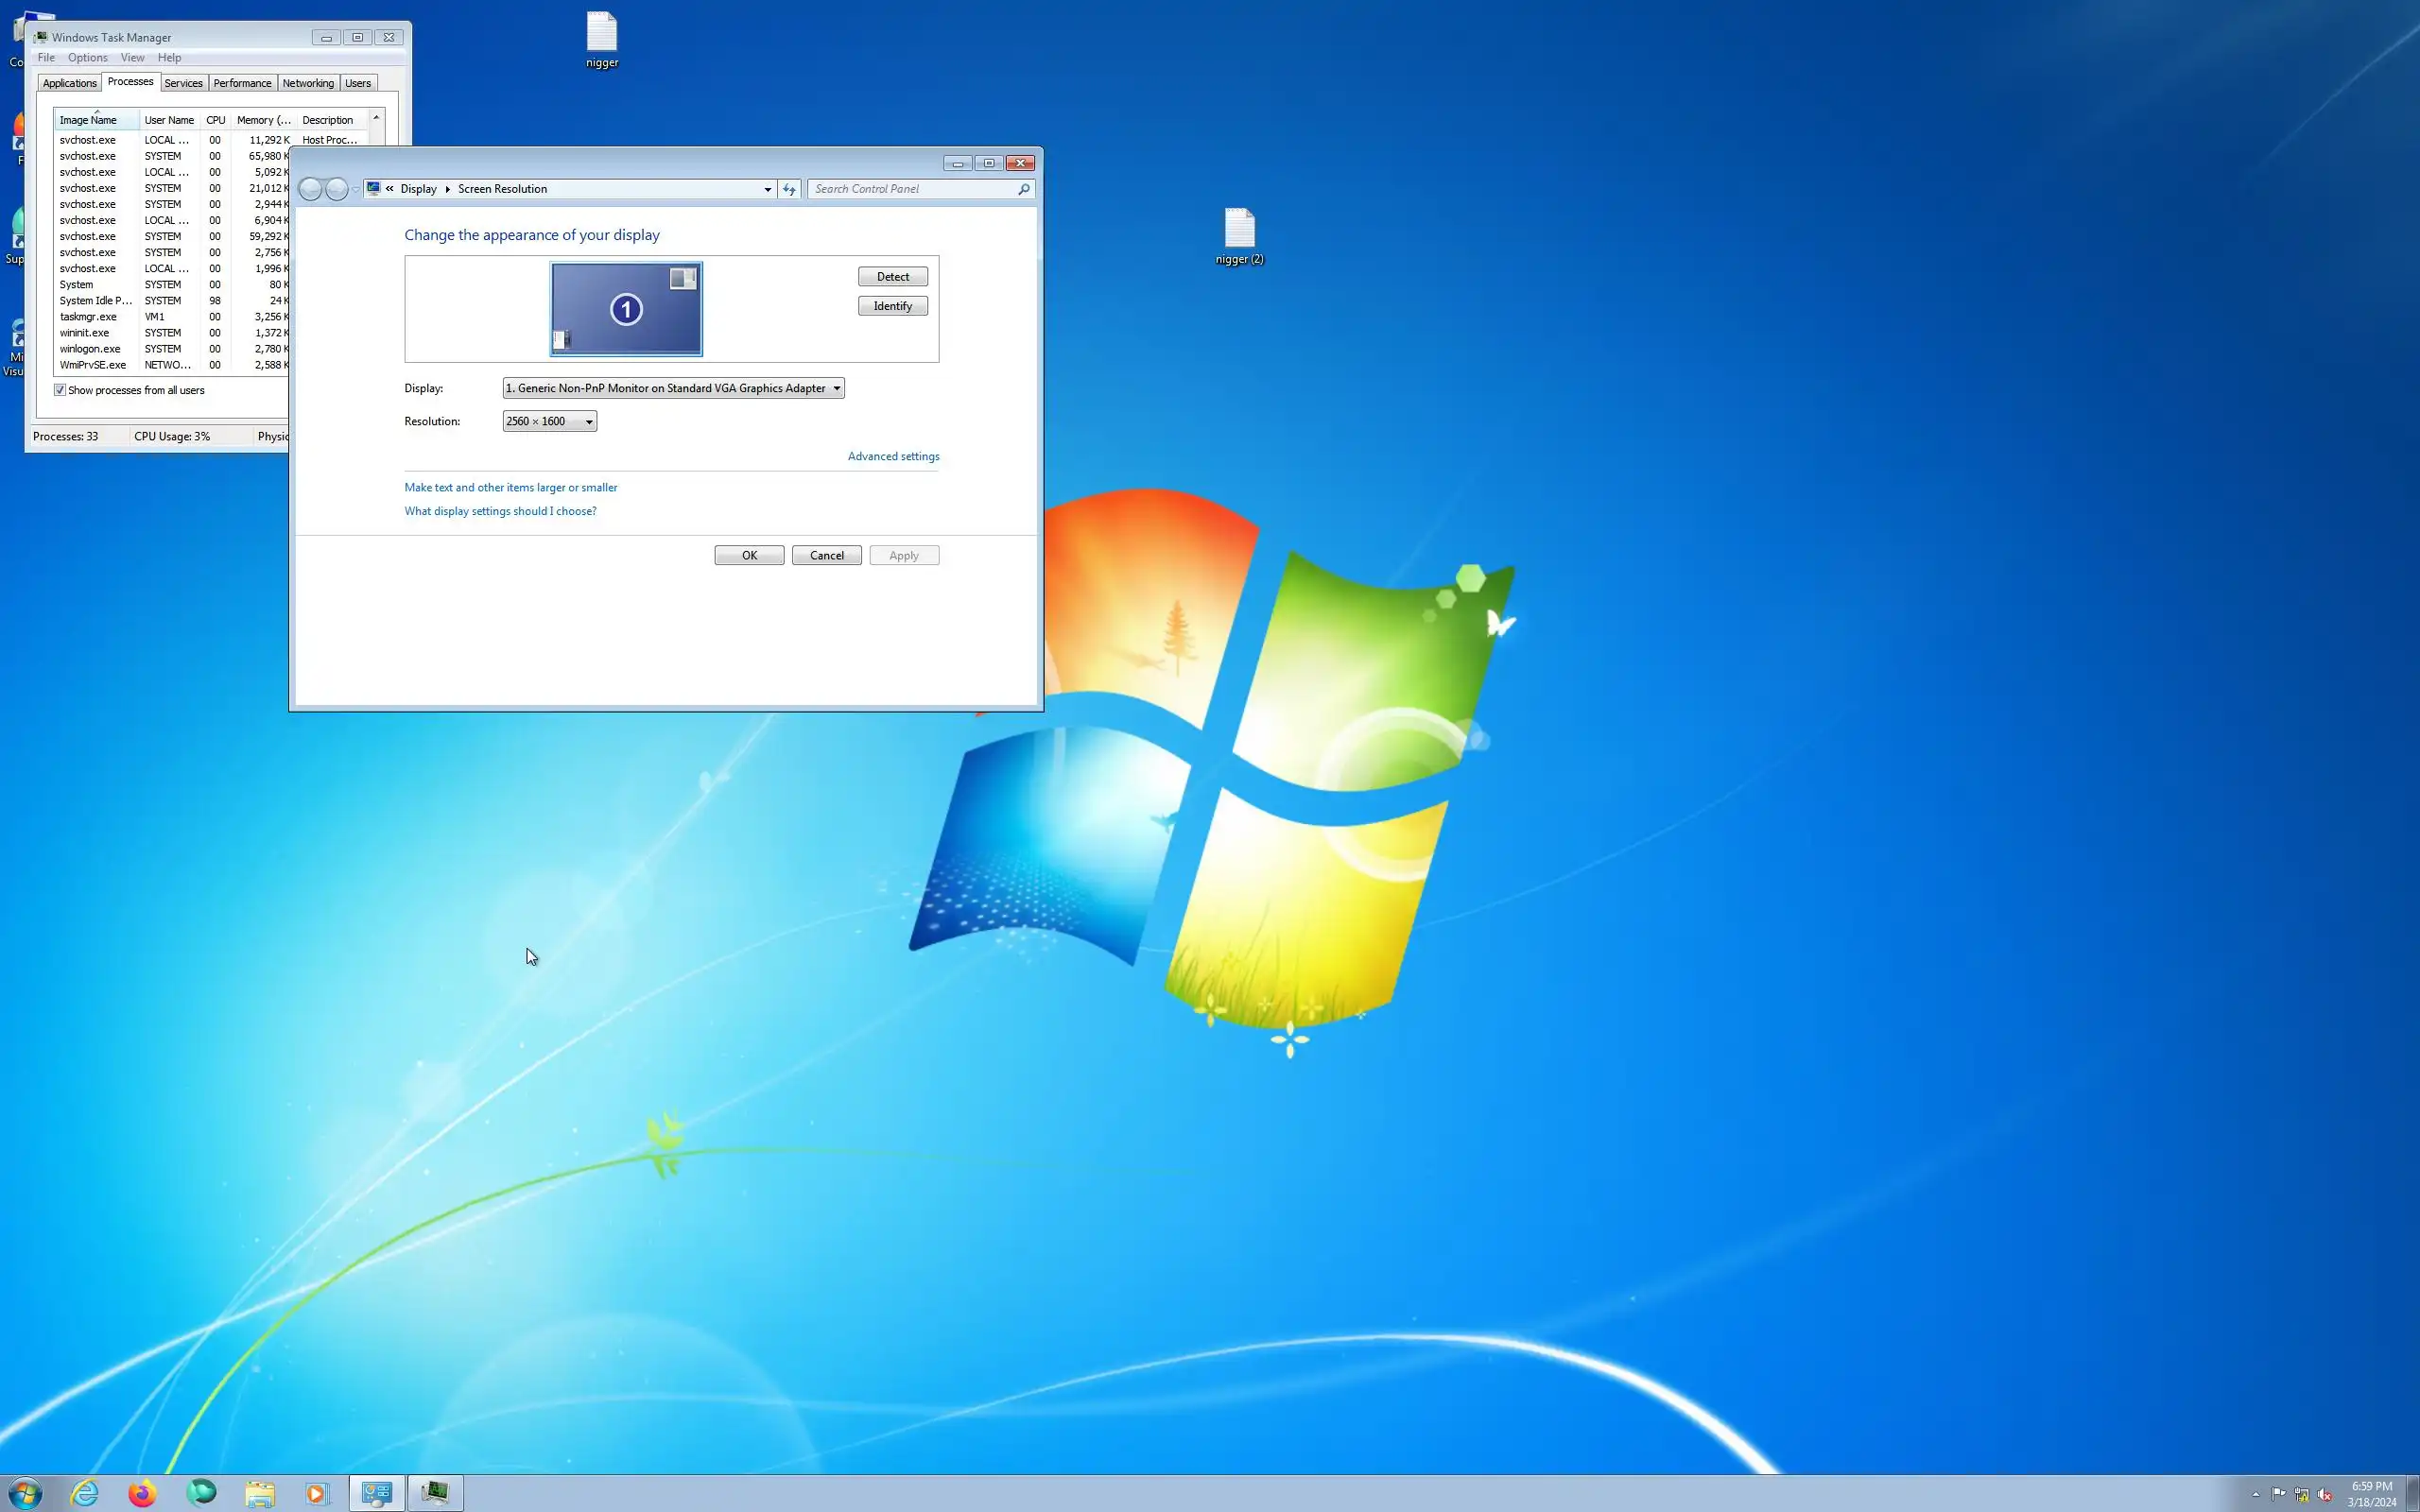This screenshot has height=1512, width=2420.
Task: Switch to the Performance tab
Action: [242, 83]
